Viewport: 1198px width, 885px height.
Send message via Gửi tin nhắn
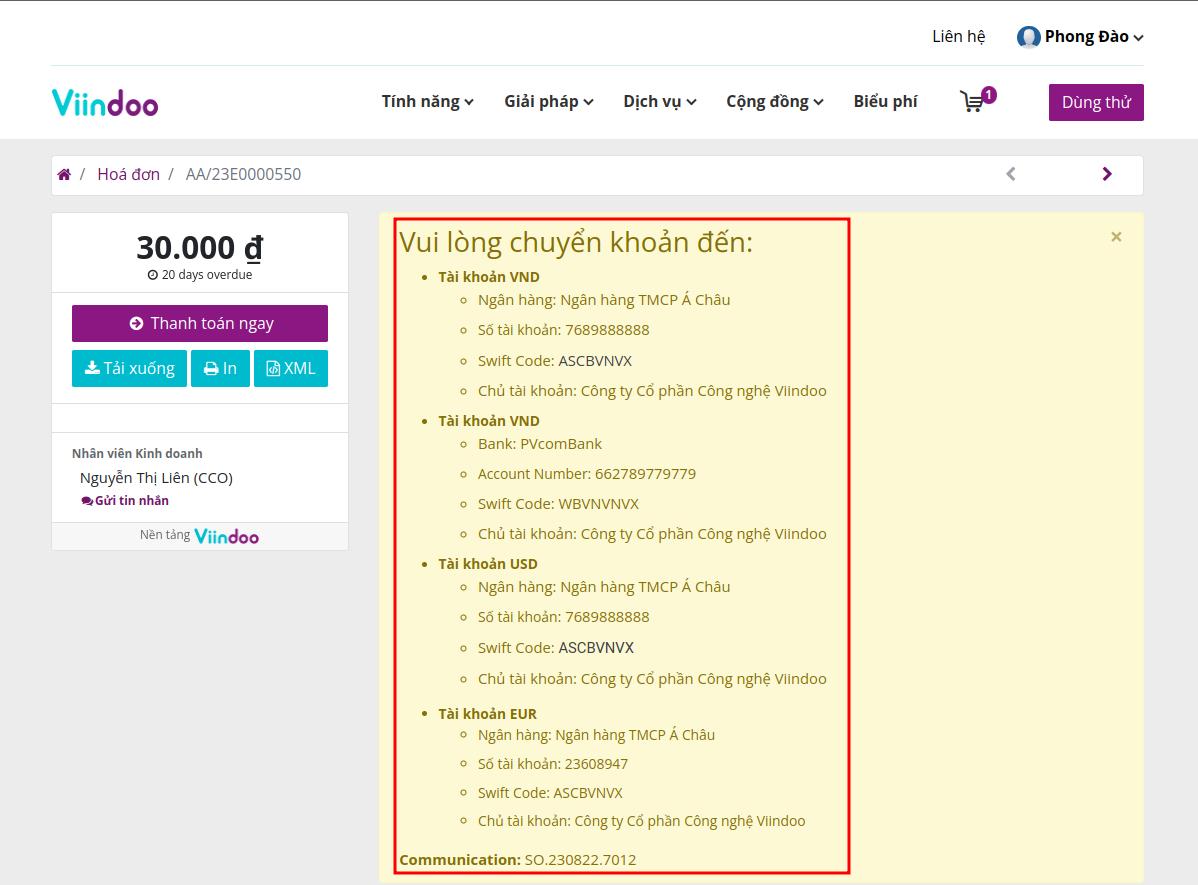click(x=125, y=501)
